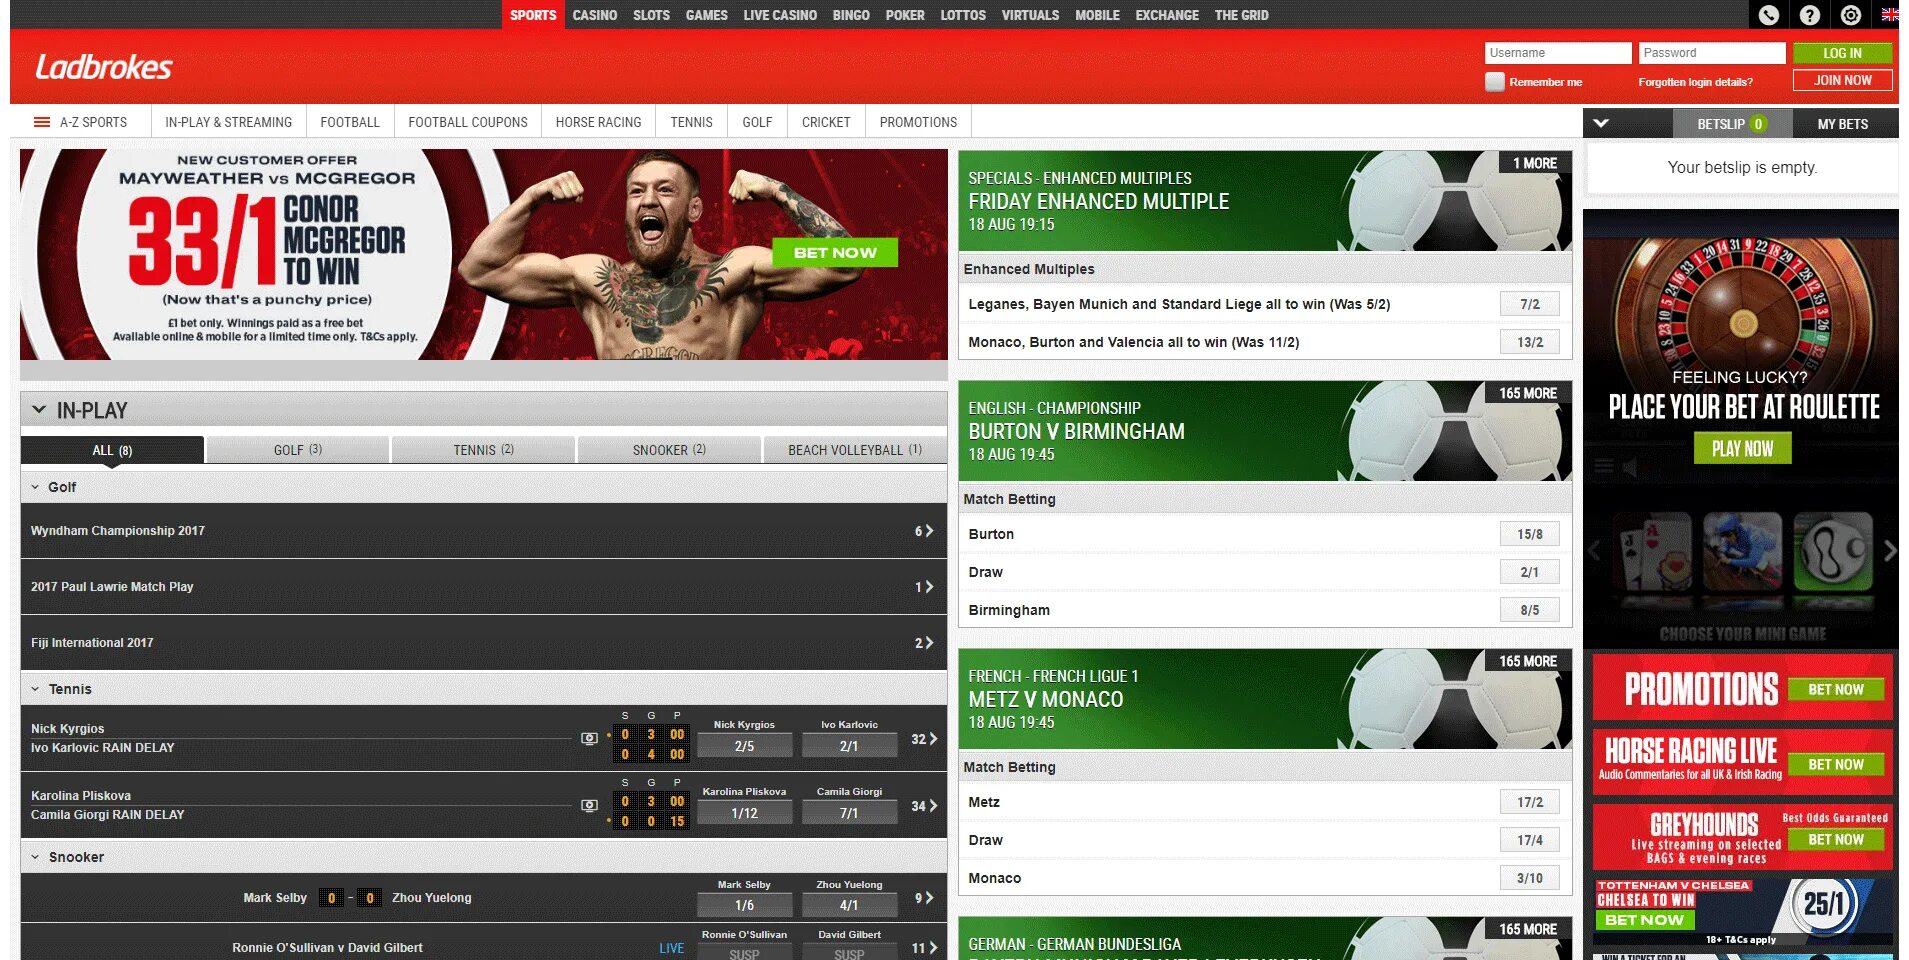
Task: Expand 2017 Paul Lawrie Match Play markets
Action: click(924, 587)
